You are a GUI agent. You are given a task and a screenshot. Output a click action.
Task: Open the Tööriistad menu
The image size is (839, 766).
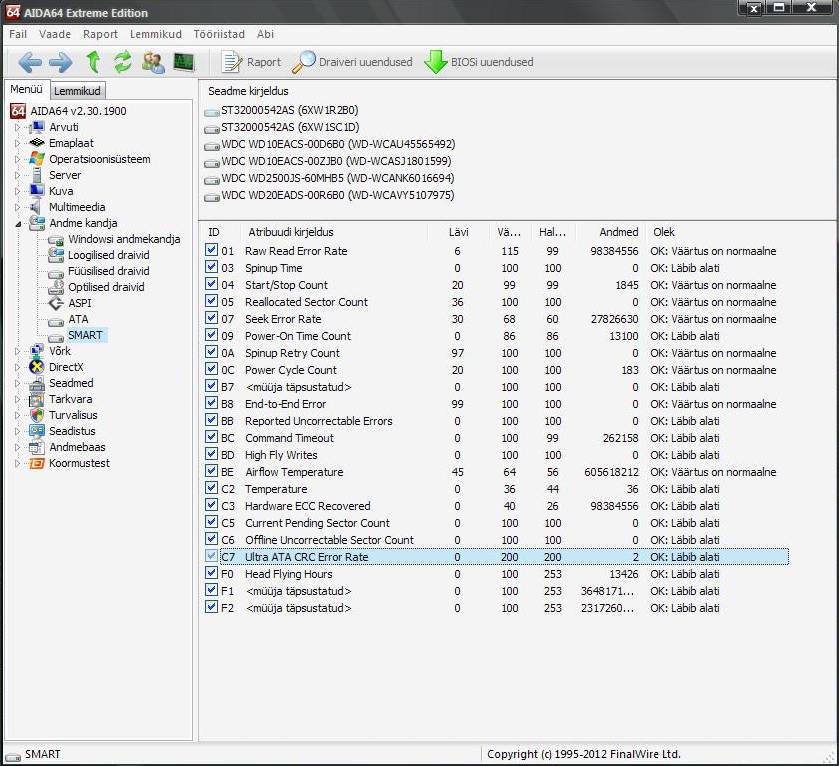coord(219,34)
